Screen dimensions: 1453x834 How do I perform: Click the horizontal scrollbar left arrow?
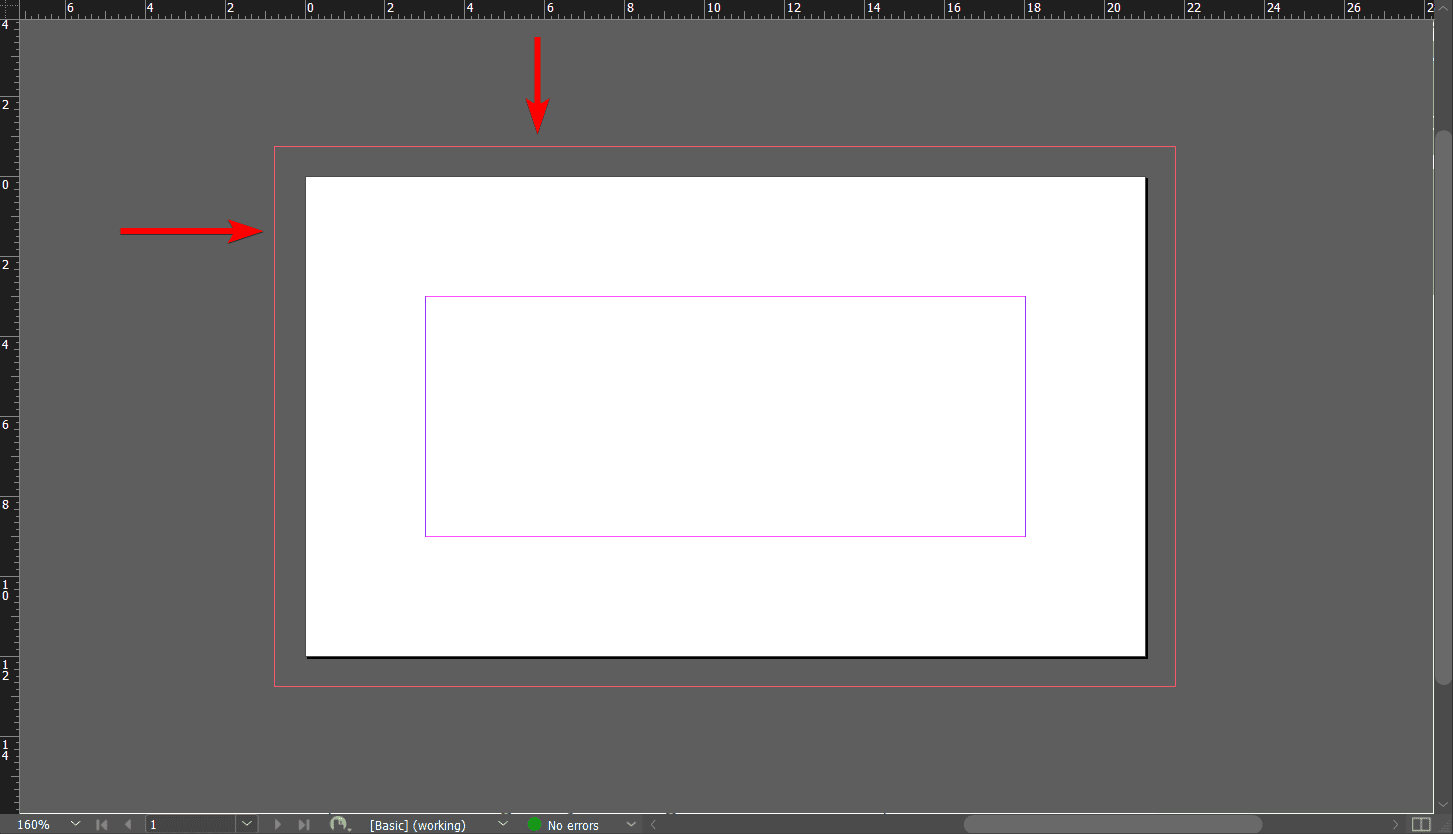[653, 825]
